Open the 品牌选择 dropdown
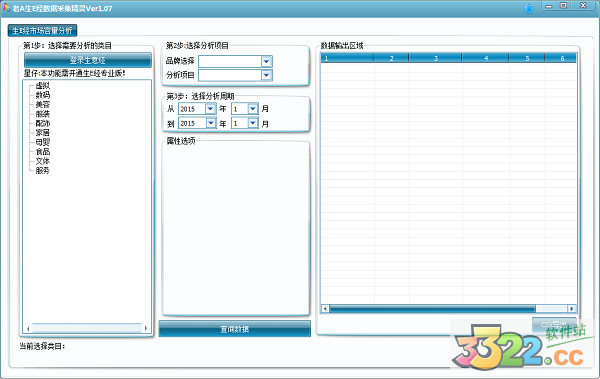 [267, 61]
